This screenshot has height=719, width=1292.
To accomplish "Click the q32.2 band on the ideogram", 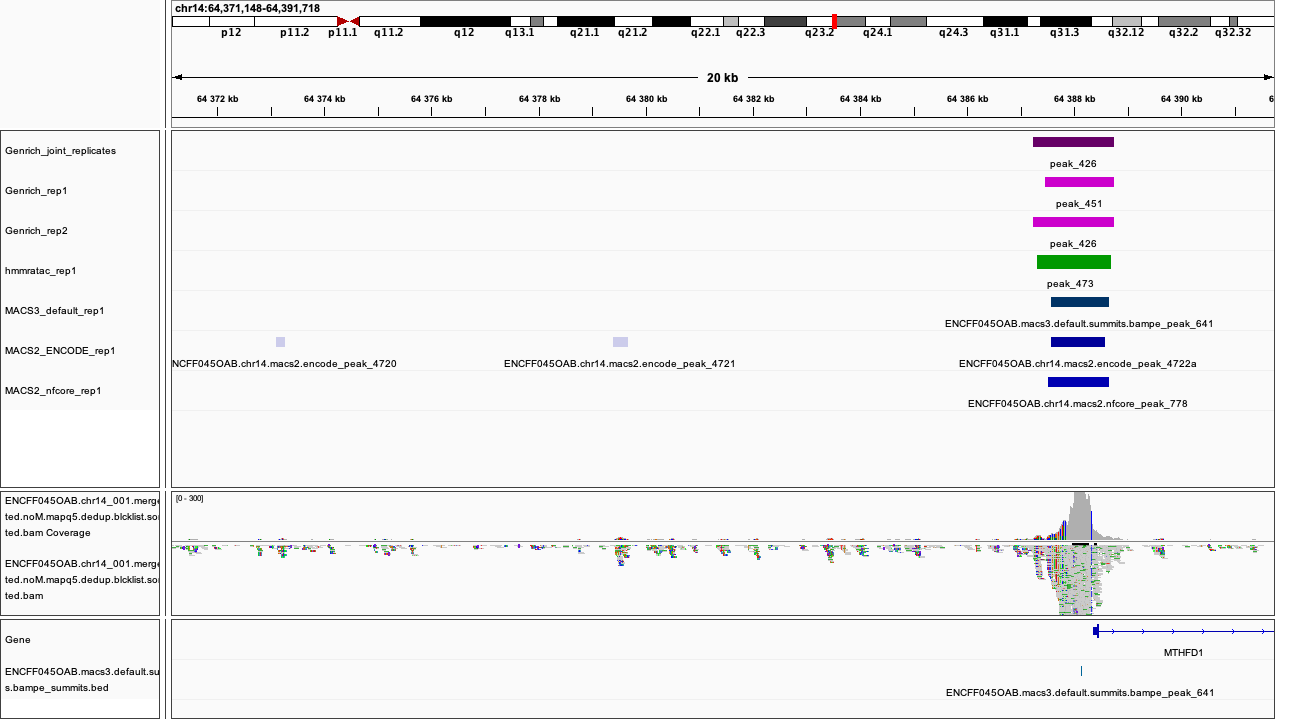I will coord(1184,21).
